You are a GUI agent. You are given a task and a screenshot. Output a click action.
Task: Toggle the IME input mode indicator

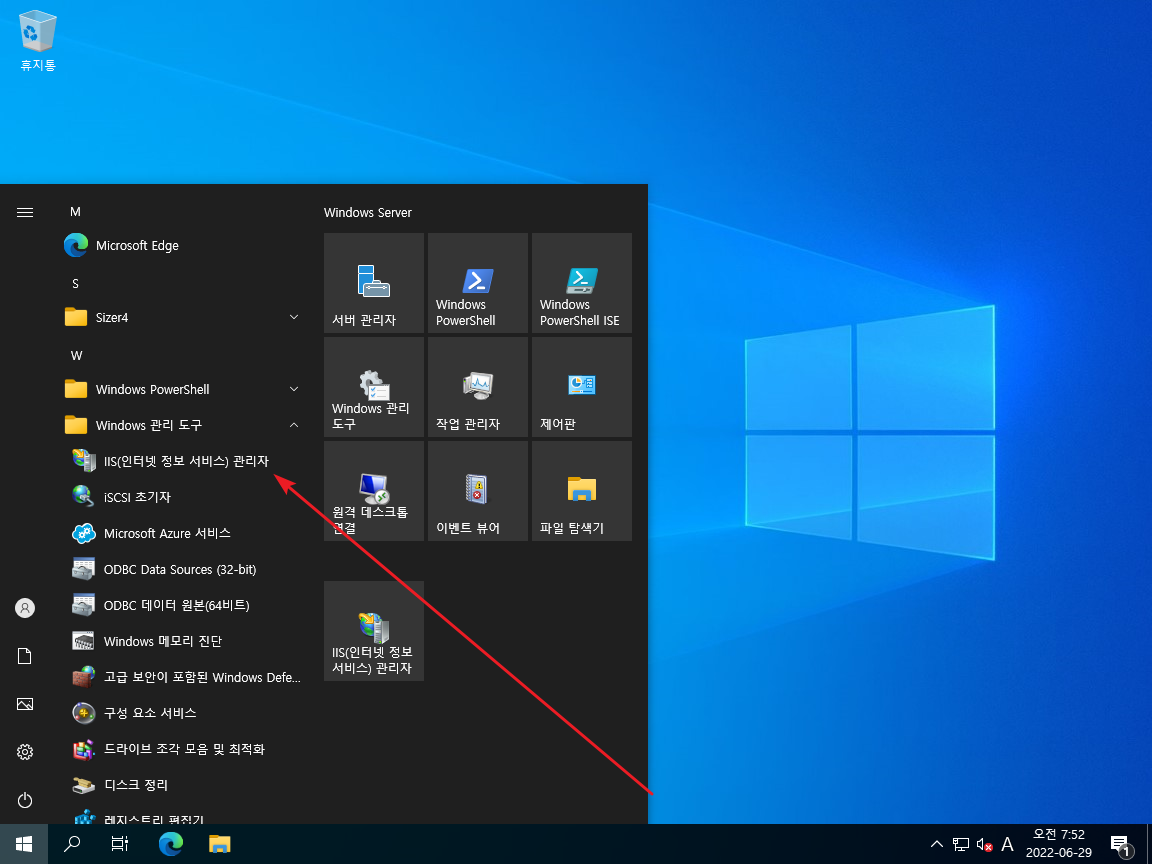[1007, 844]
